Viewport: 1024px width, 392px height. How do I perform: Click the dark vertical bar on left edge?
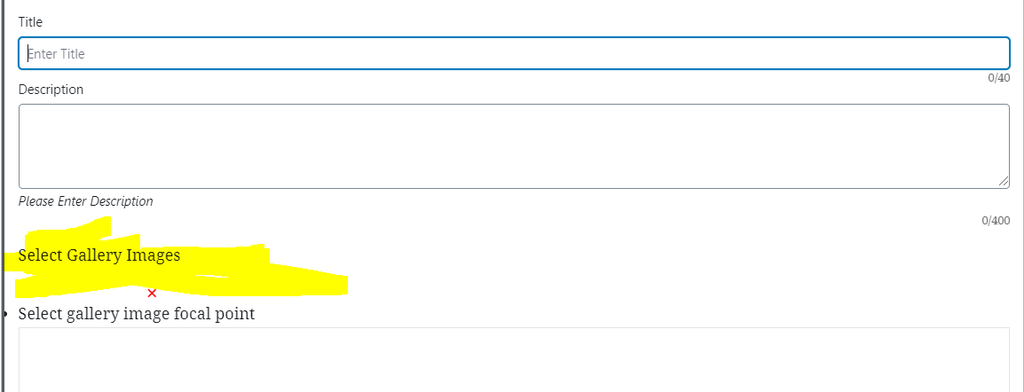click(2, 196)
